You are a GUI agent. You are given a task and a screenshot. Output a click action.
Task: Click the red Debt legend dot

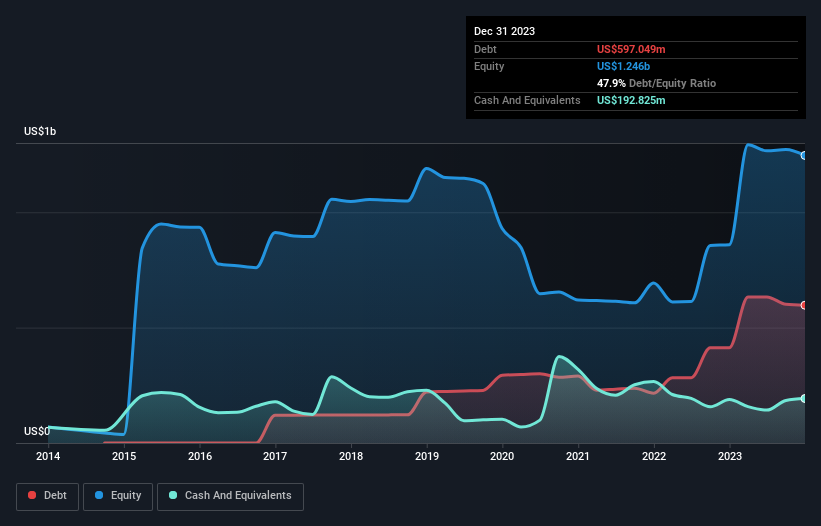click(34, 495)
